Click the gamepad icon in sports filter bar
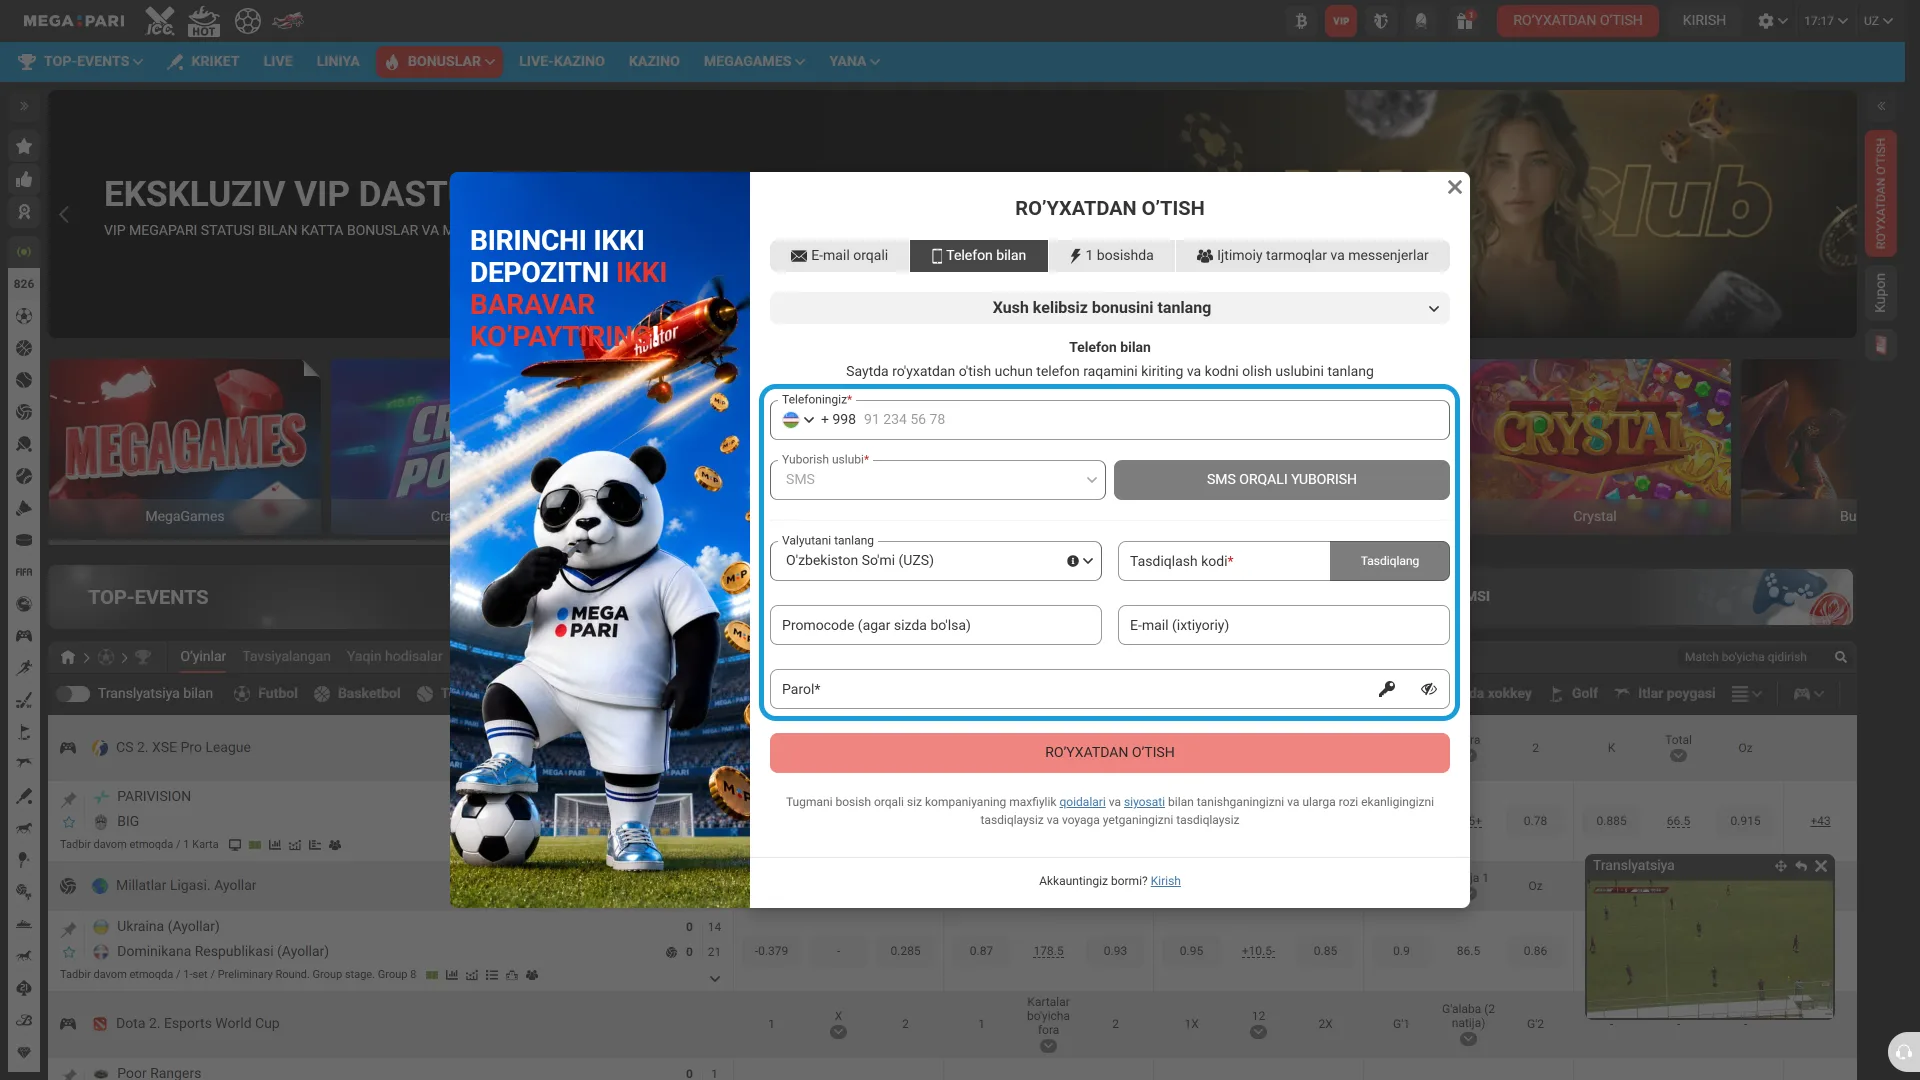The image size is (1920, 1080). (x=1808, y=693)
